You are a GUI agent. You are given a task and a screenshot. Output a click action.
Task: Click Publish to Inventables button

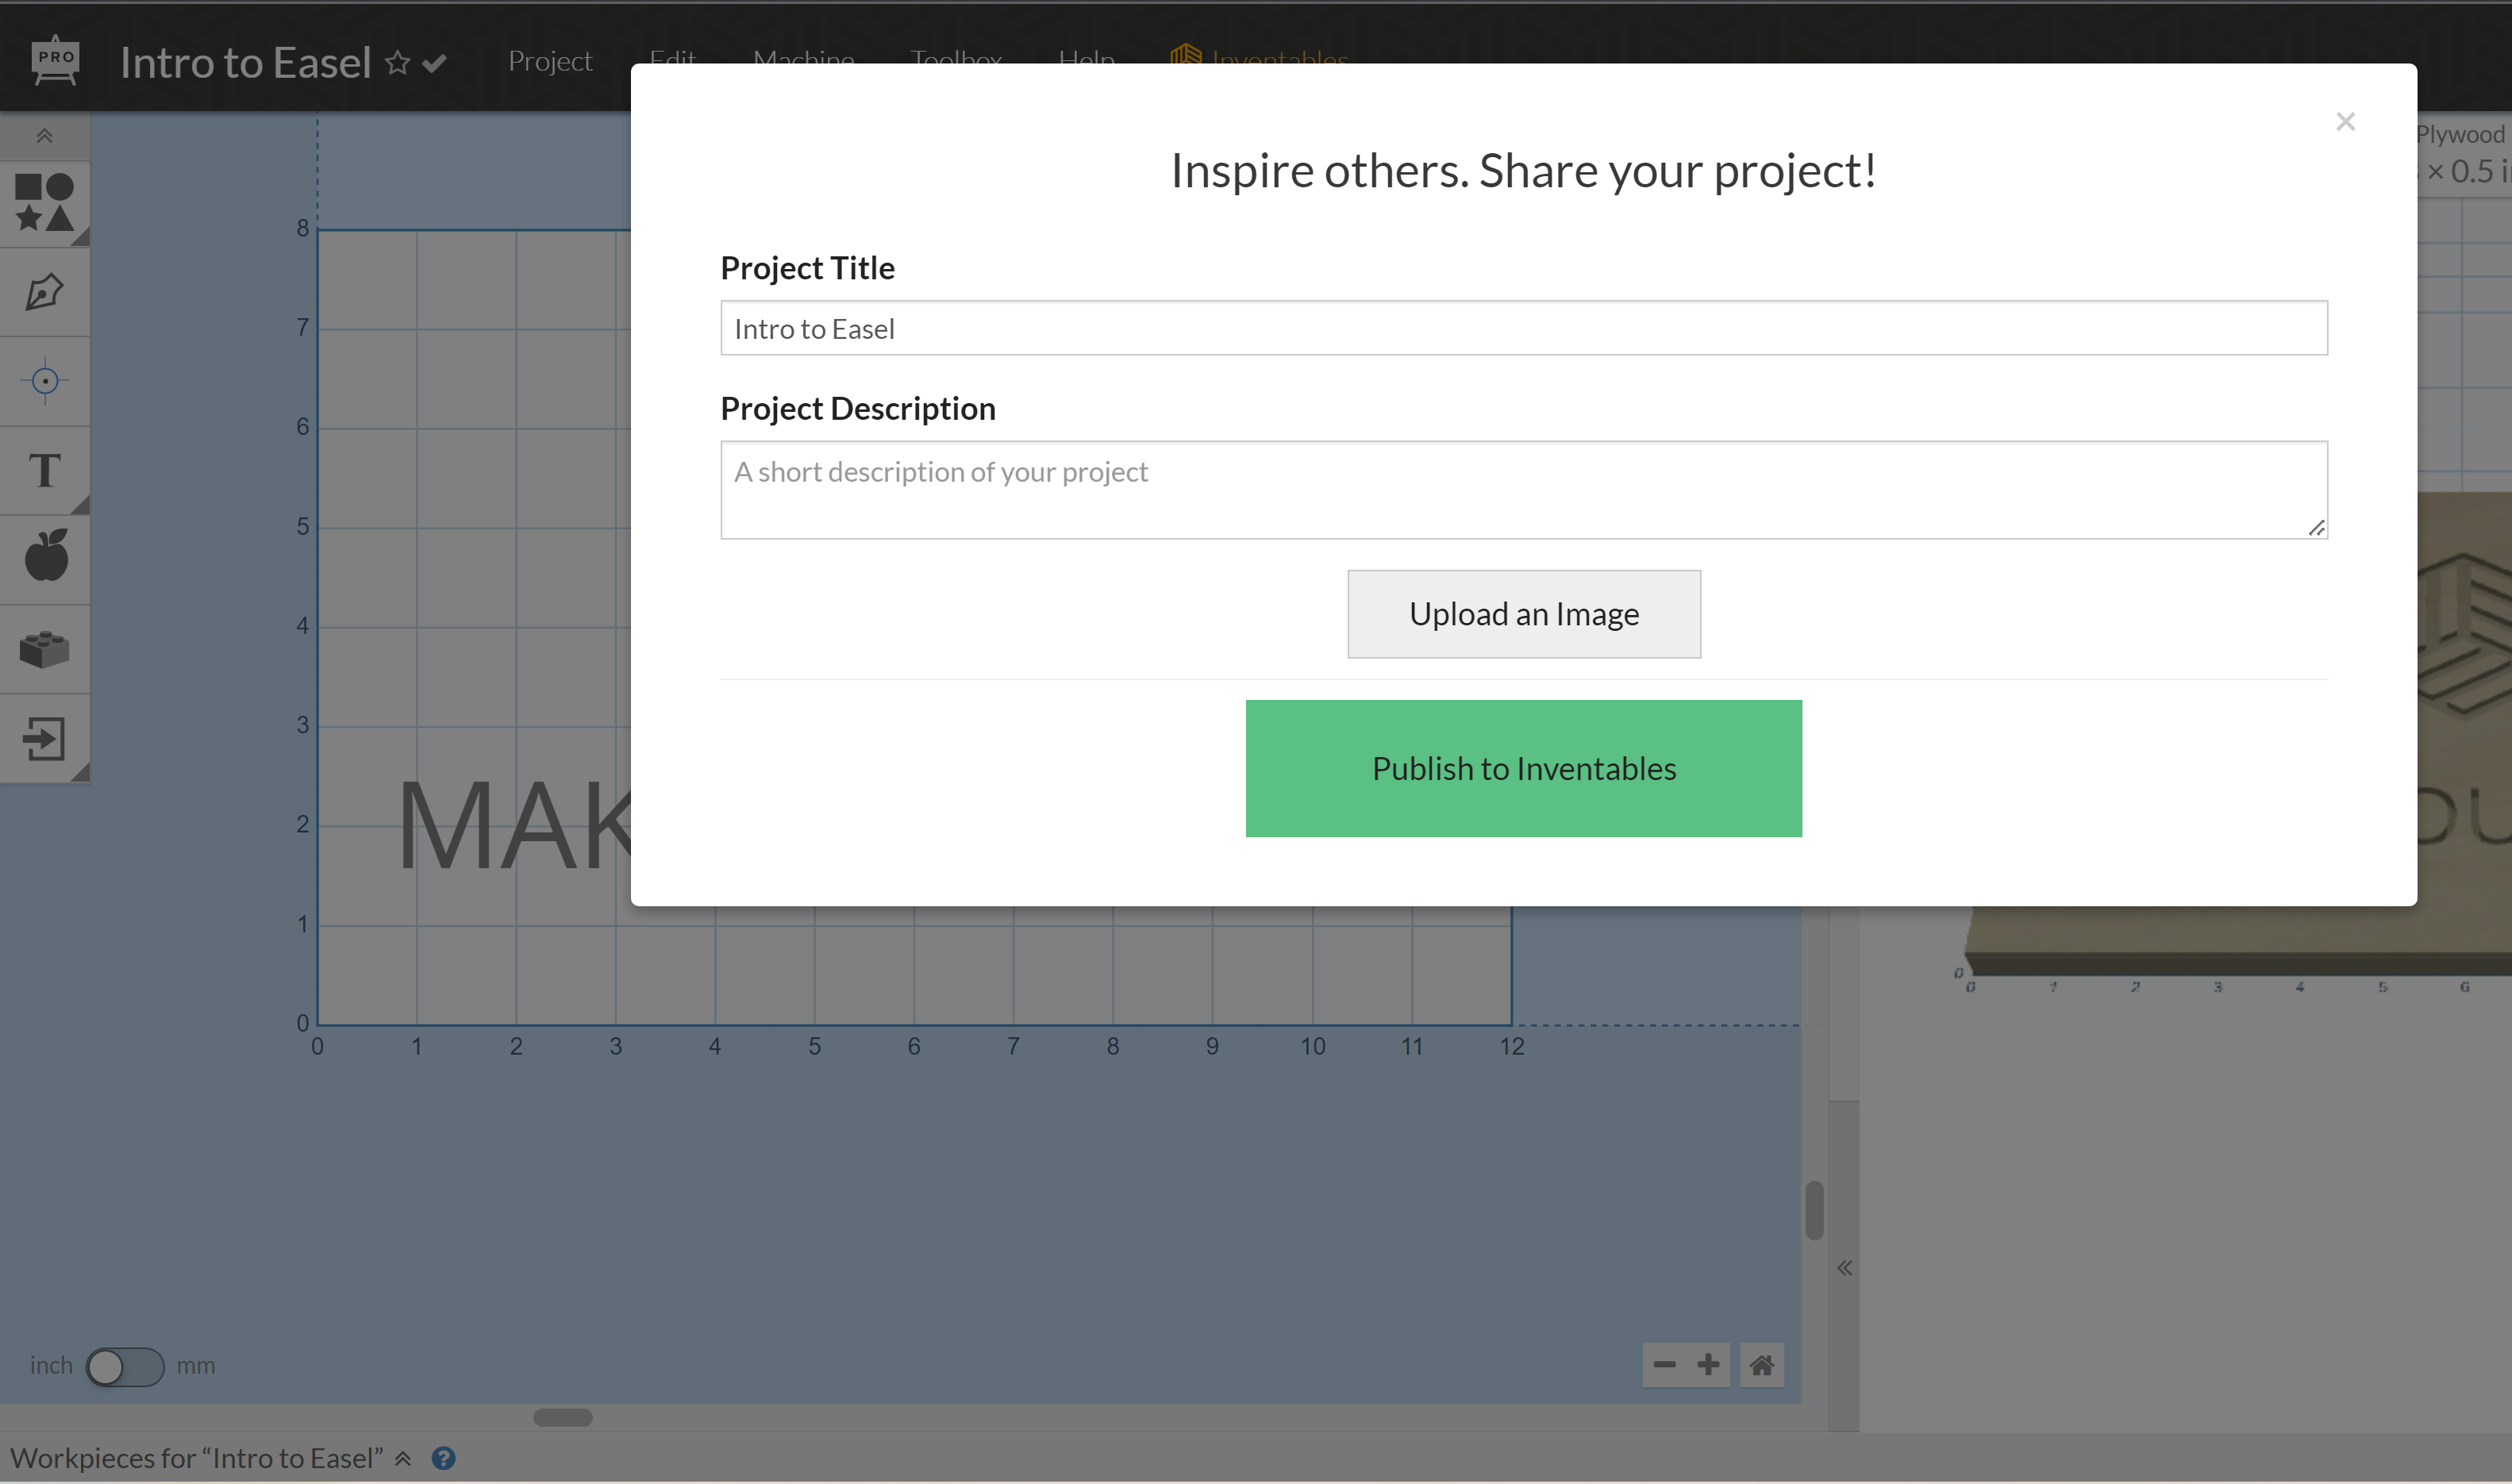coord(1523,768)
